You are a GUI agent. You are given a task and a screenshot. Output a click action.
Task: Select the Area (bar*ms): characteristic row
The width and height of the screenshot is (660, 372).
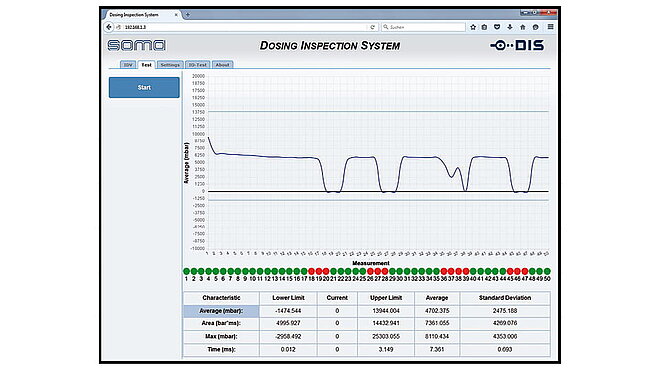point(221,323)
